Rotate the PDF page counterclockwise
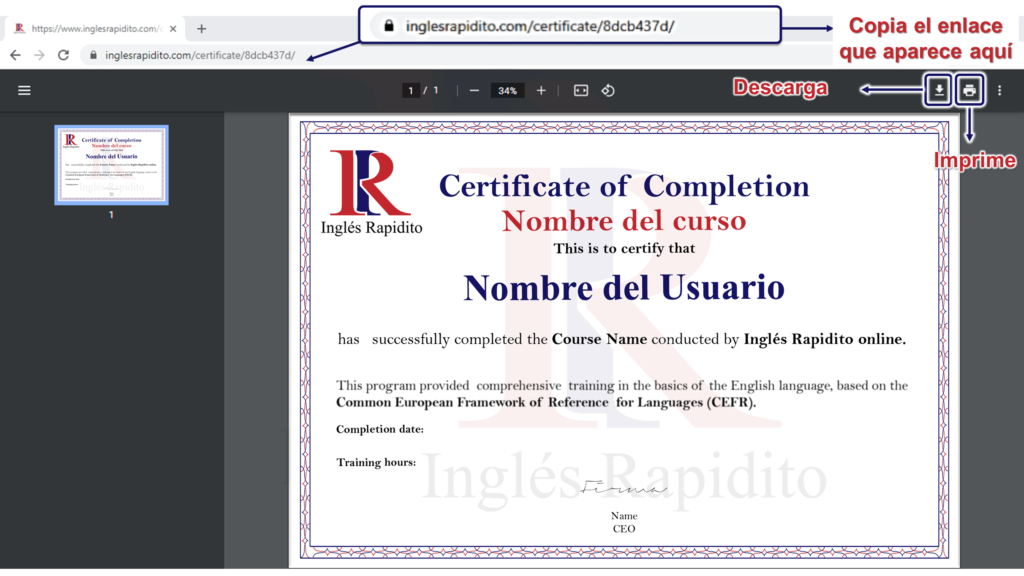The width and height of the screenshot is (1024, 576). tap(607, 91)
